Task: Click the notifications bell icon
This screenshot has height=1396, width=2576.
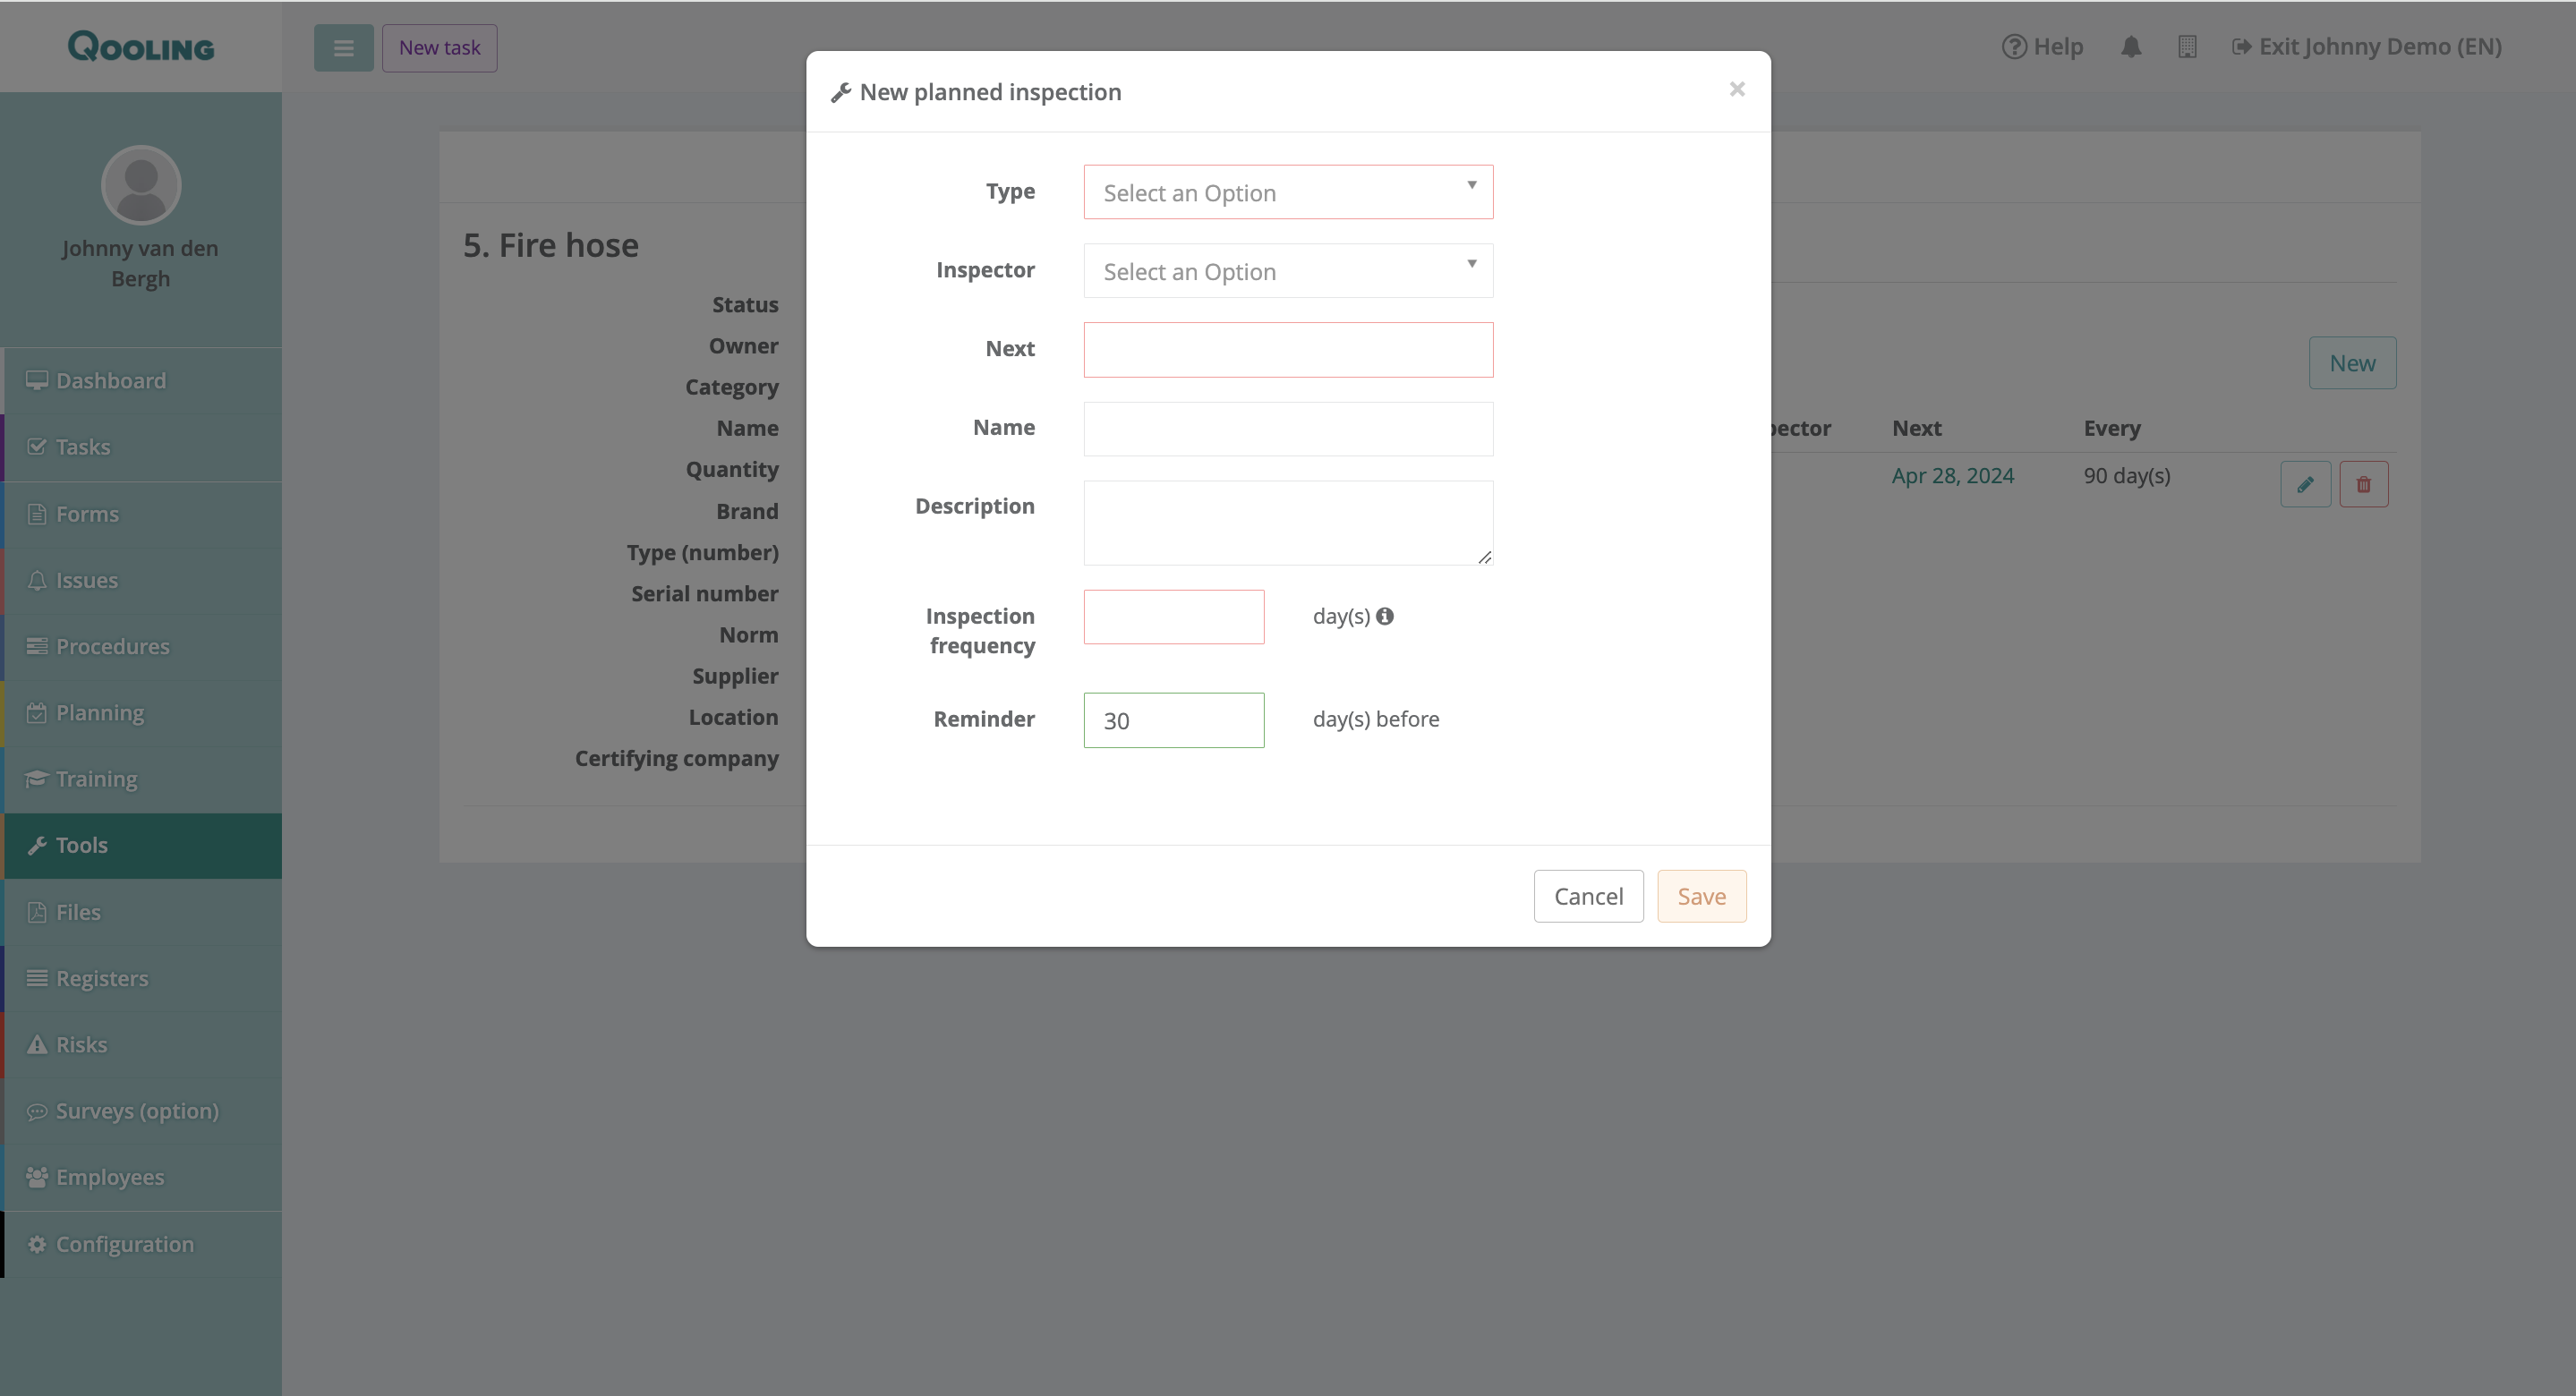Action: (x=2131, y=47)
